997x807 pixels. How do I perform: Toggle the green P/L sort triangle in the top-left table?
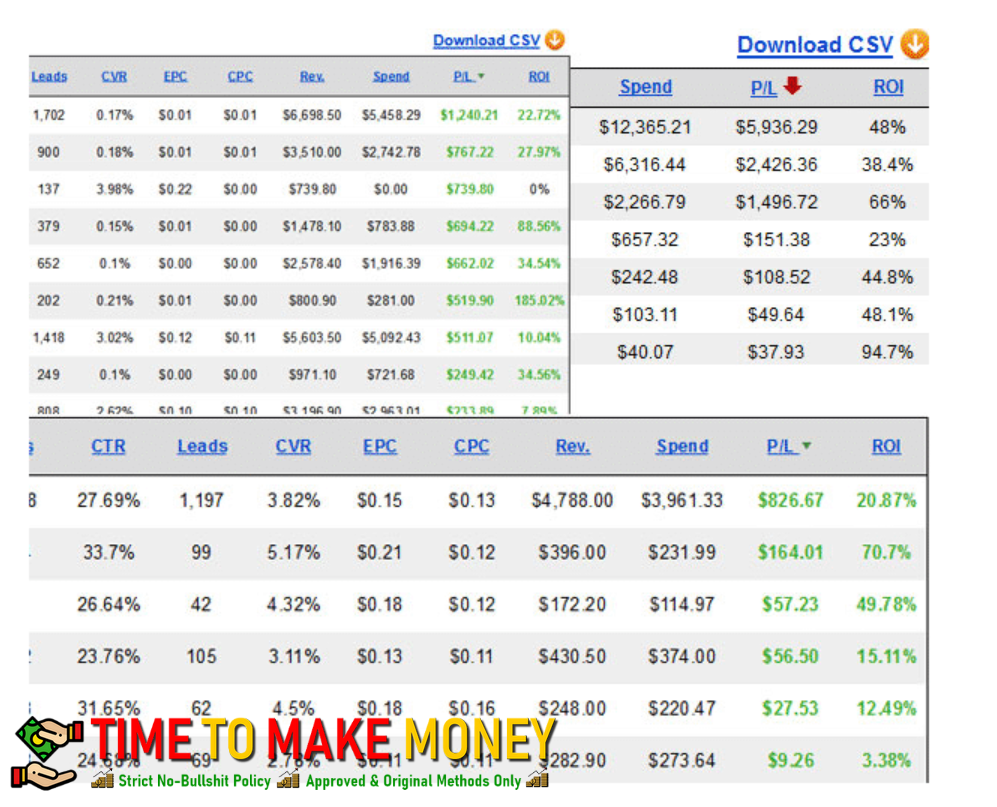pyautogui.click(x=481, y=77)
